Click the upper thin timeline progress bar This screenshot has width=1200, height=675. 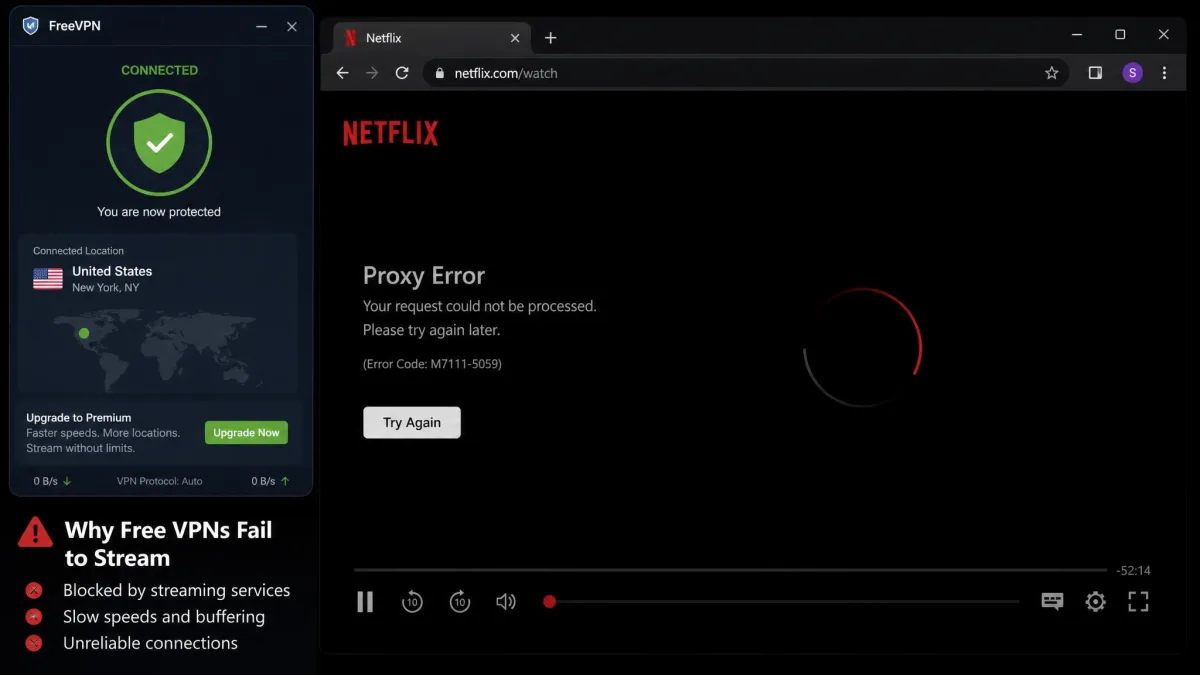730,570
